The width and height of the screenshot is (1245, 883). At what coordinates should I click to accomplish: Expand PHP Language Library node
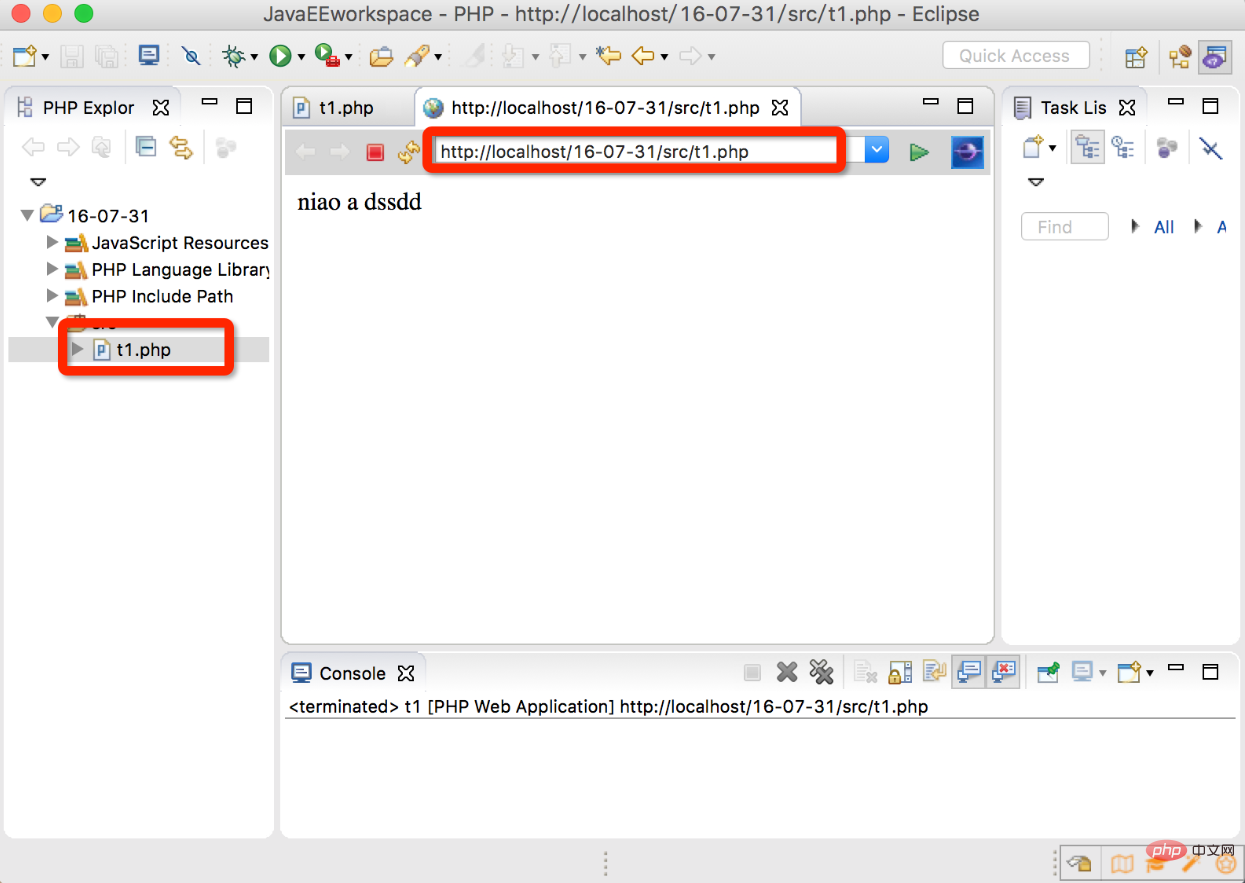tap(53, 269)
